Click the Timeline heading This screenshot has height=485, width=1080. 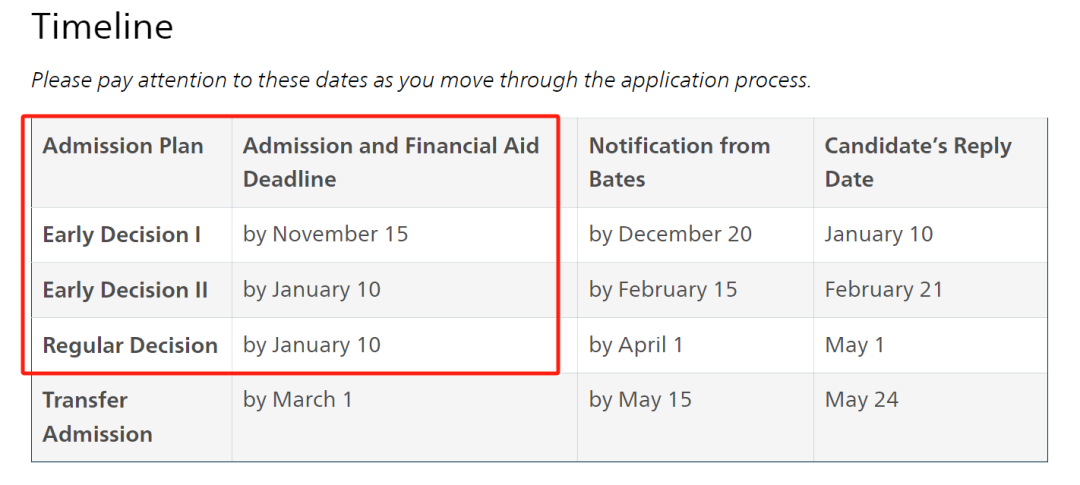pyautogui.click(x=102, y=28)
